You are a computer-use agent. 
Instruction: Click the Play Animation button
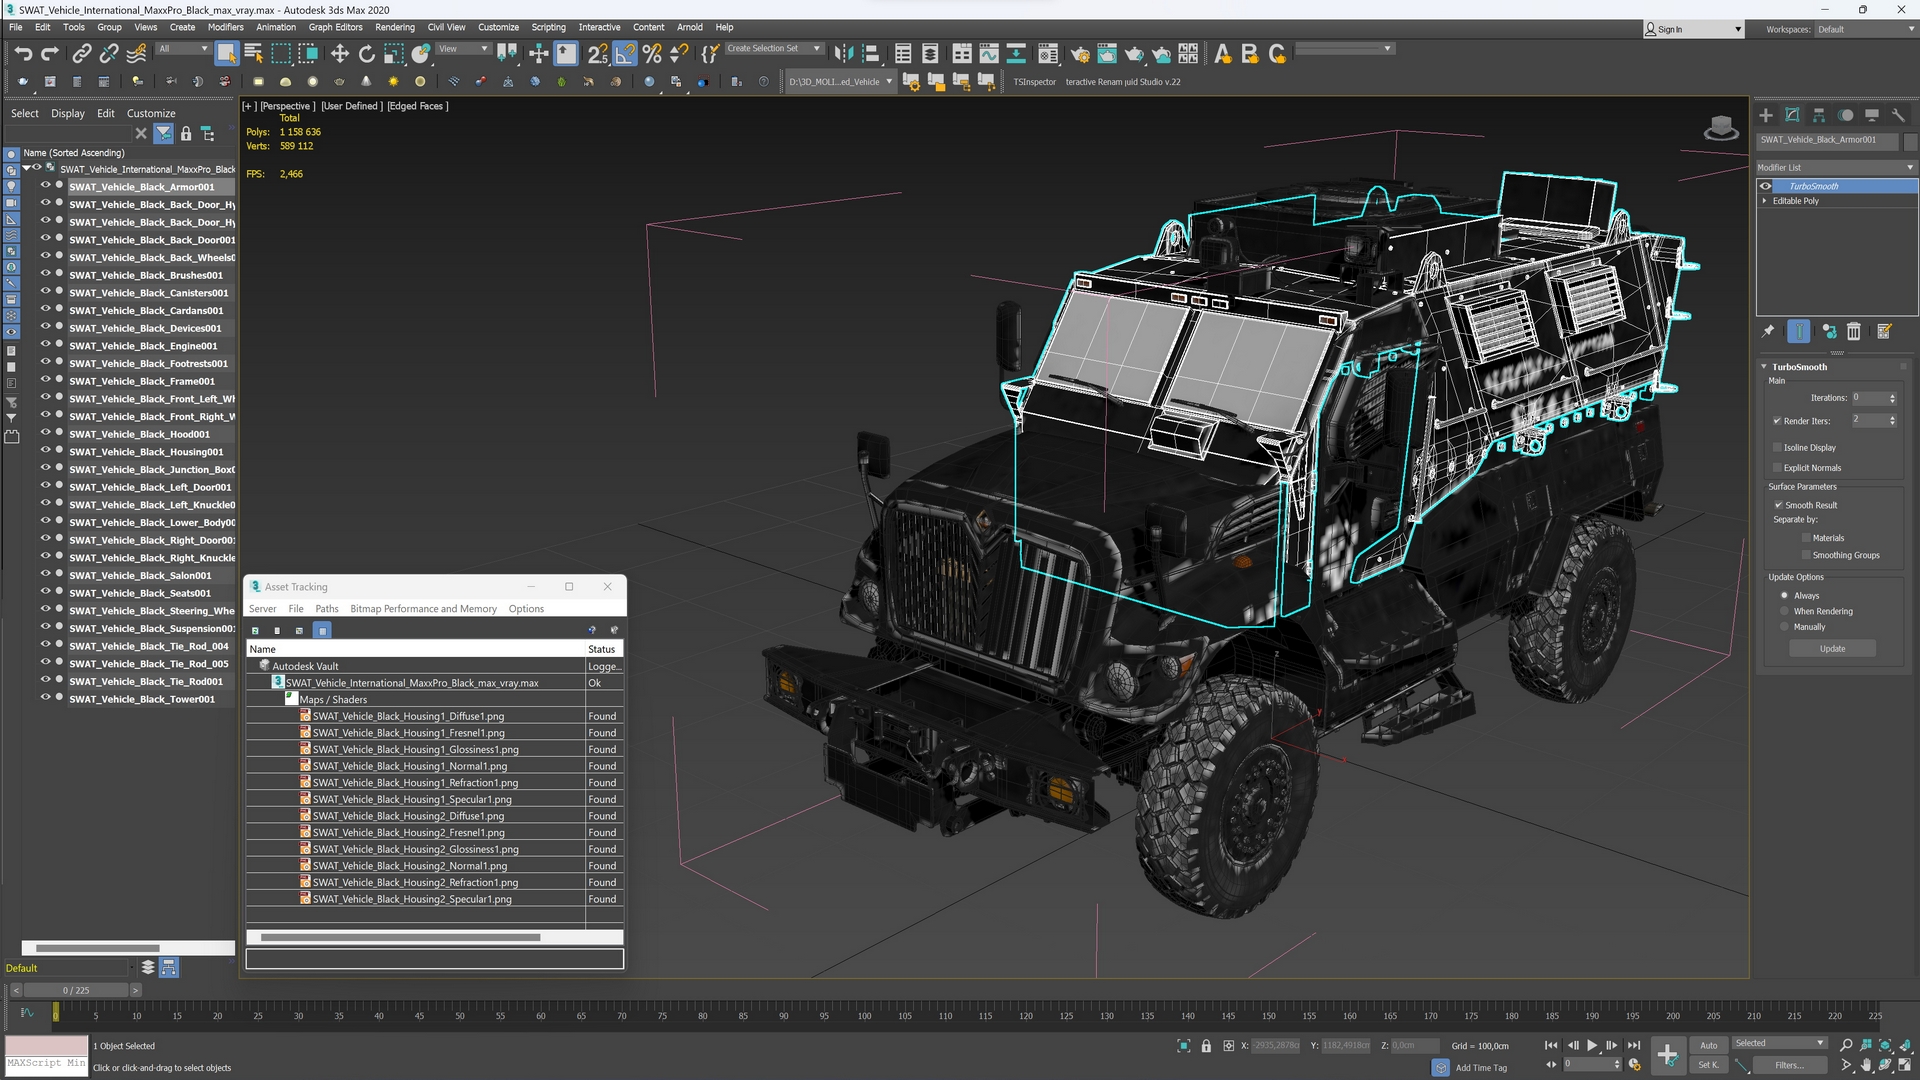1592,1045
